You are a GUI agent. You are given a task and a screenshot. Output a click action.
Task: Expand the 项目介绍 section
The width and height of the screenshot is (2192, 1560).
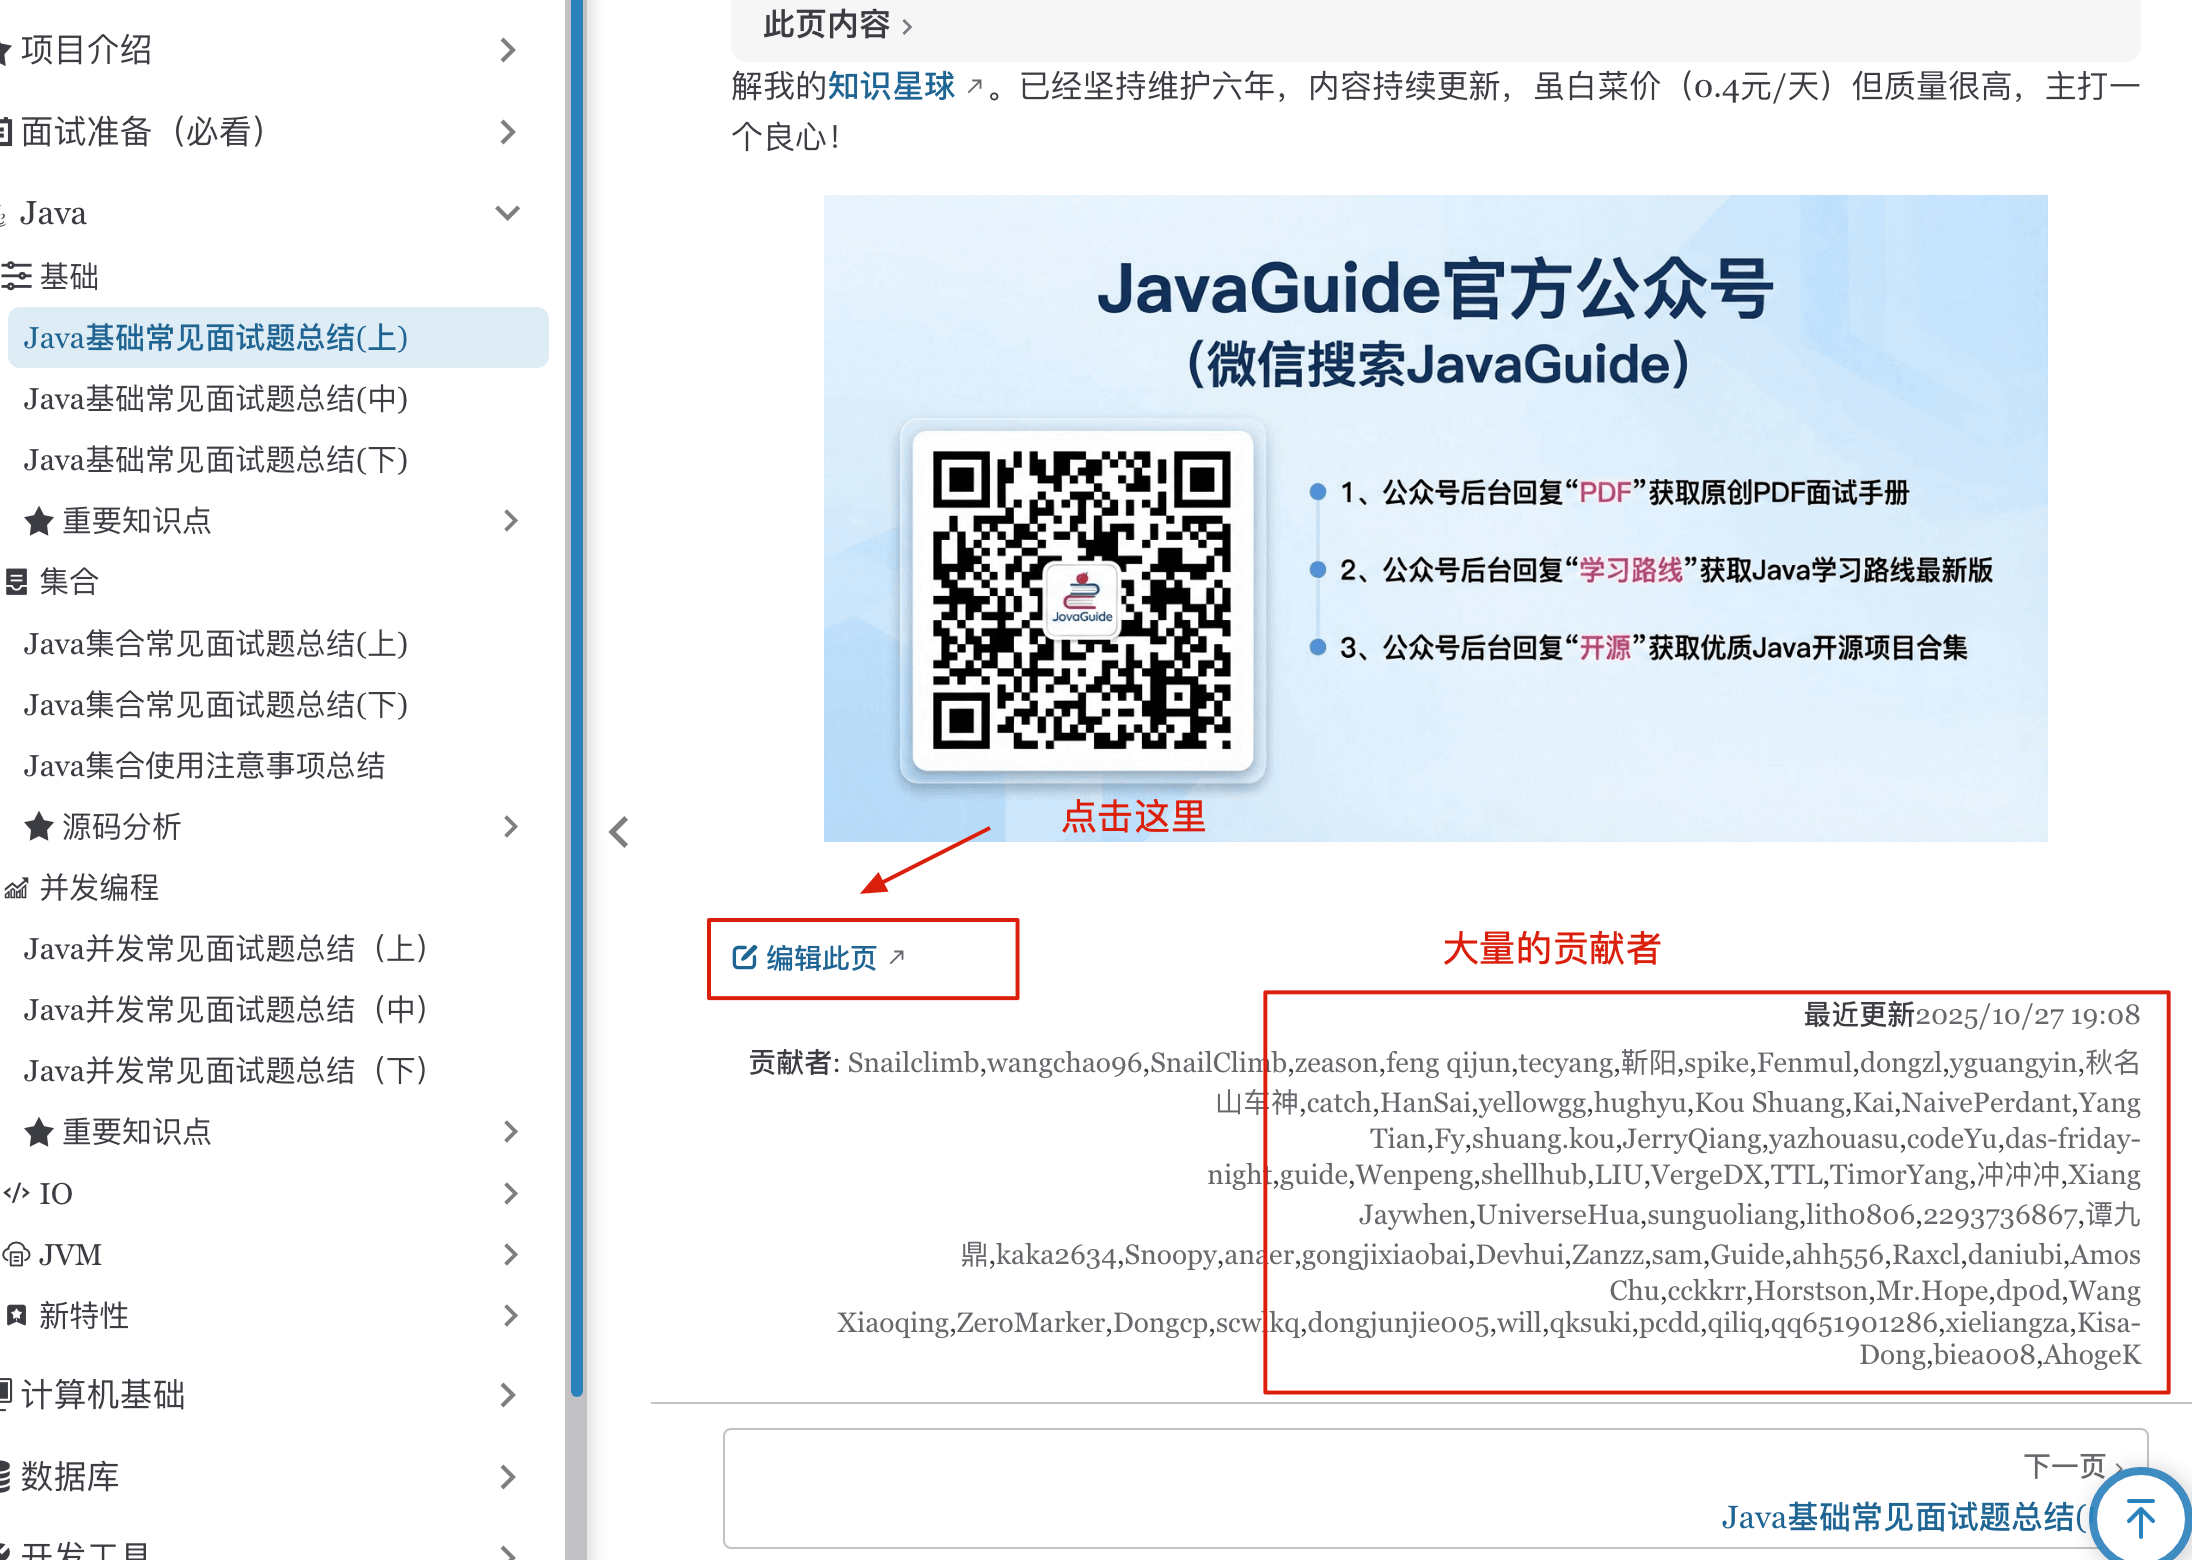tap(508, 50)
